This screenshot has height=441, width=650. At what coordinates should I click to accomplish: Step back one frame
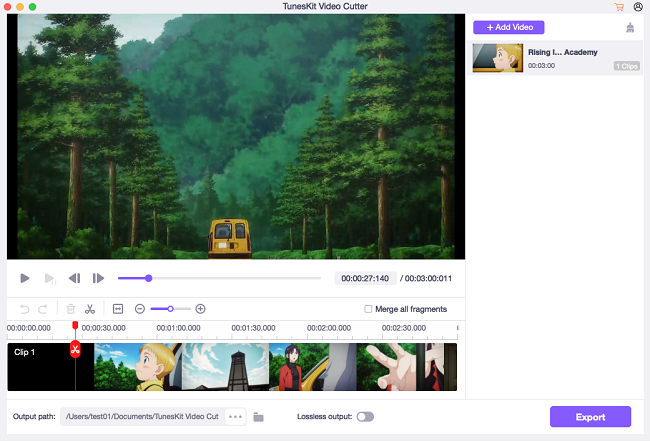pos(74,278)
